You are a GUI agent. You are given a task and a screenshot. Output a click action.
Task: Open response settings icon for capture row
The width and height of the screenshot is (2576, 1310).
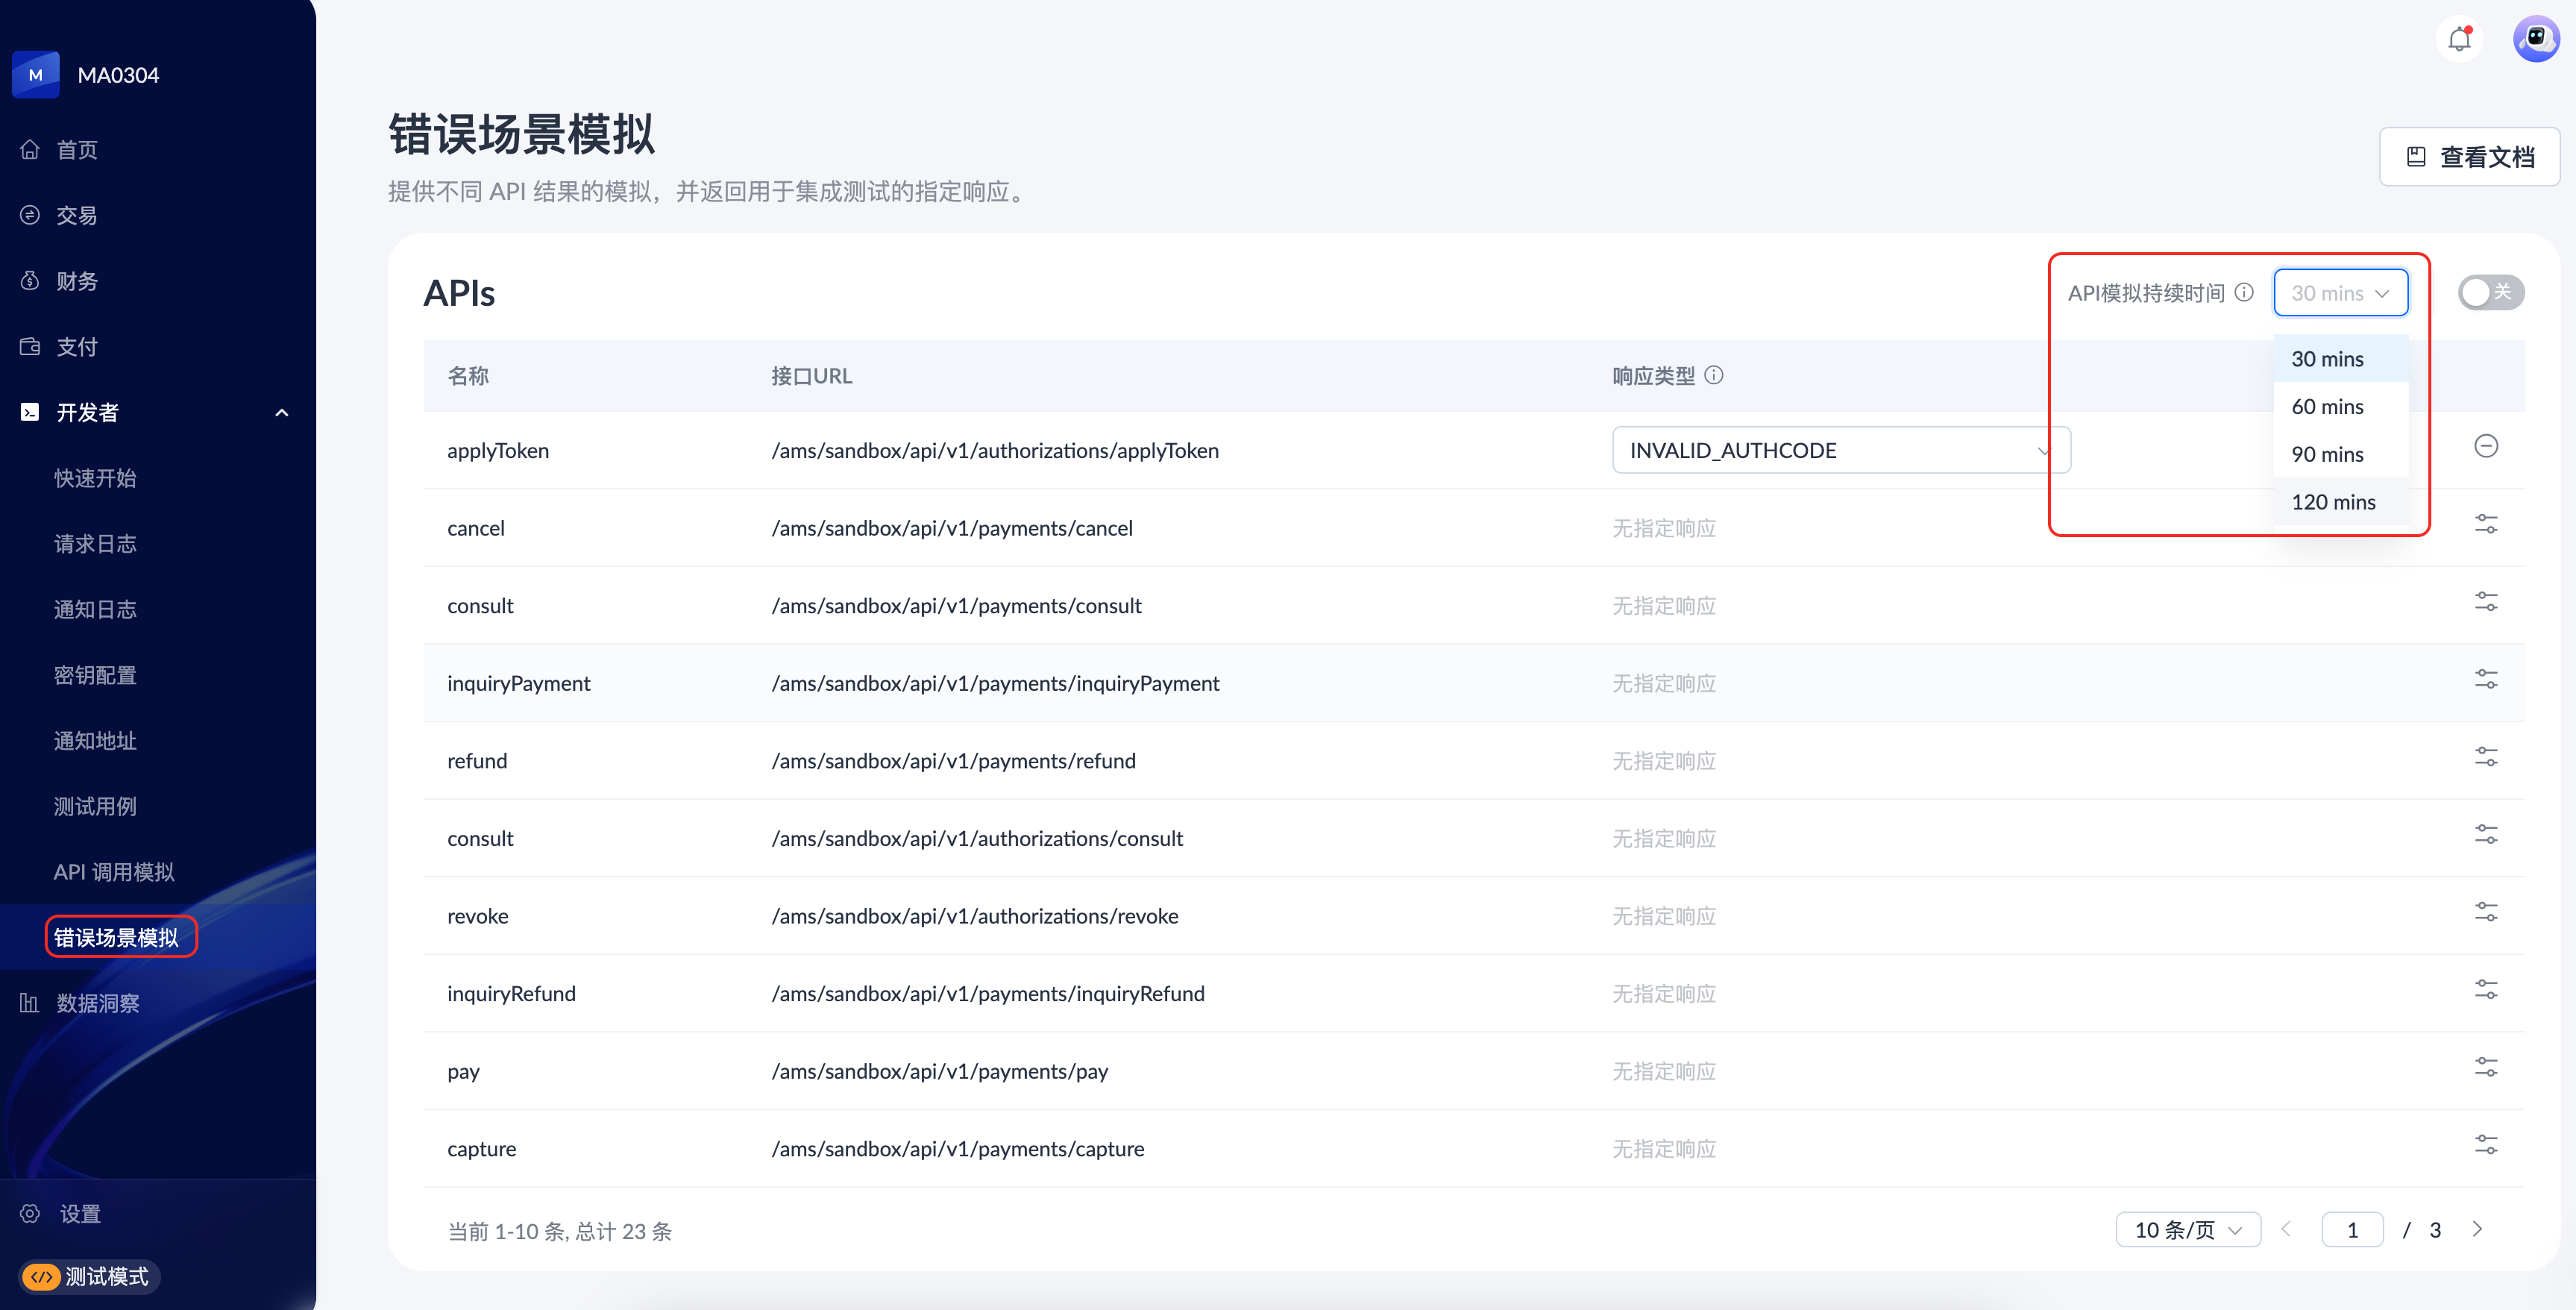pos(2485,1145)
